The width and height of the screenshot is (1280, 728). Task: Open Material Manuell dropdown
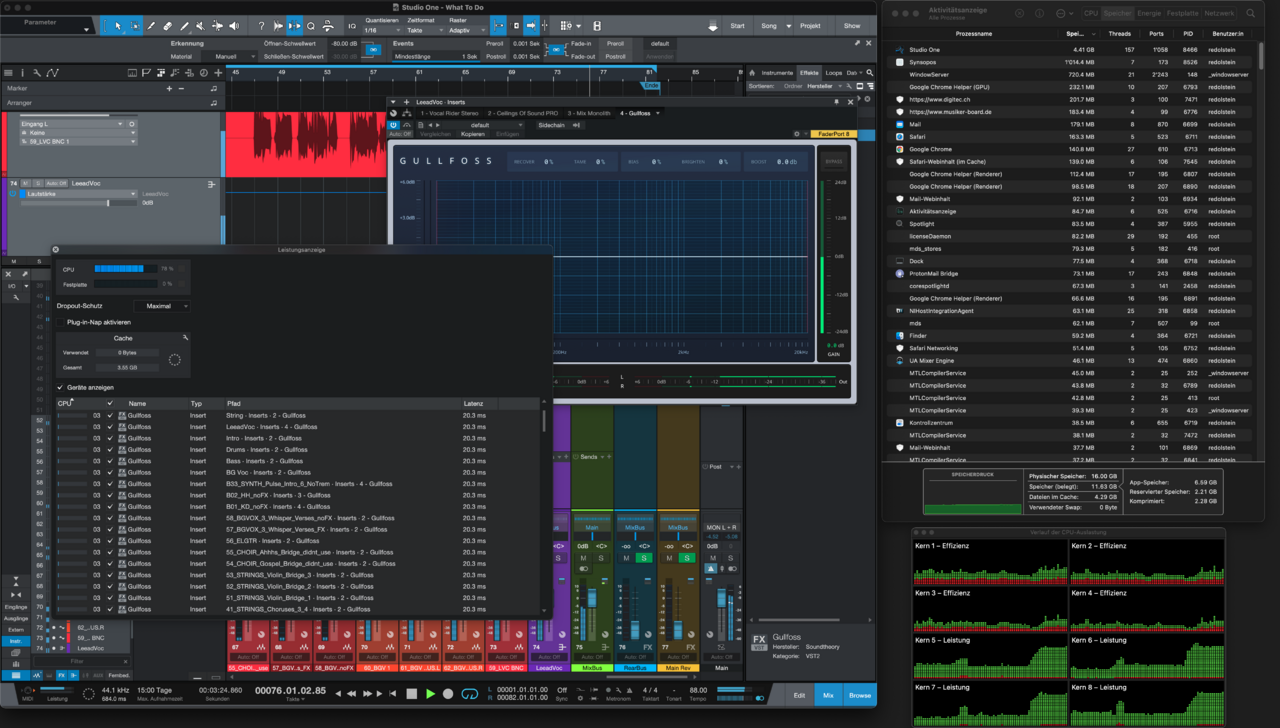tap(228, 57)
